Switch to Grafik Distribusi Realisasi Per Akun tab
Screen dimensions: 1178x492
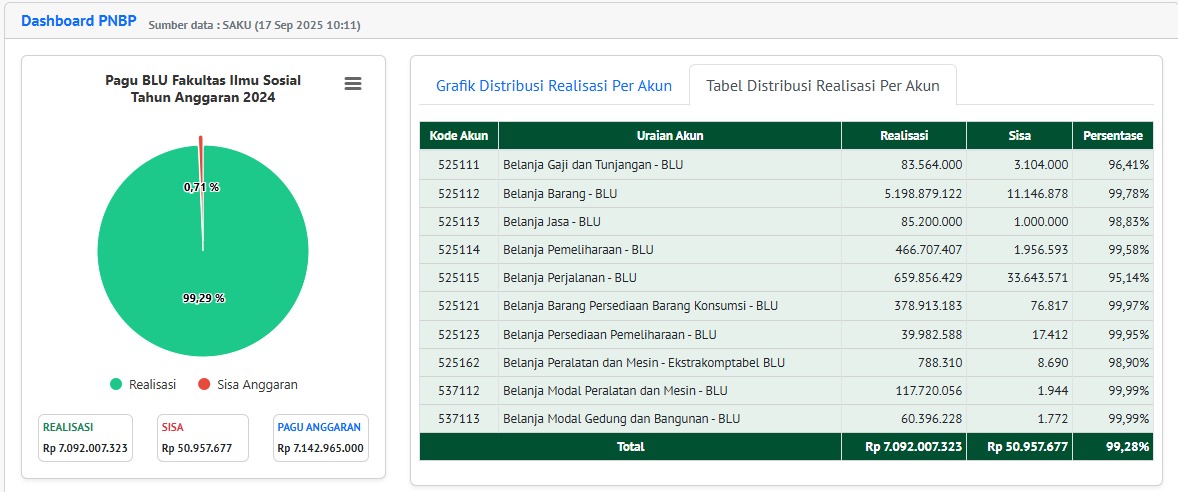point(552,86)
